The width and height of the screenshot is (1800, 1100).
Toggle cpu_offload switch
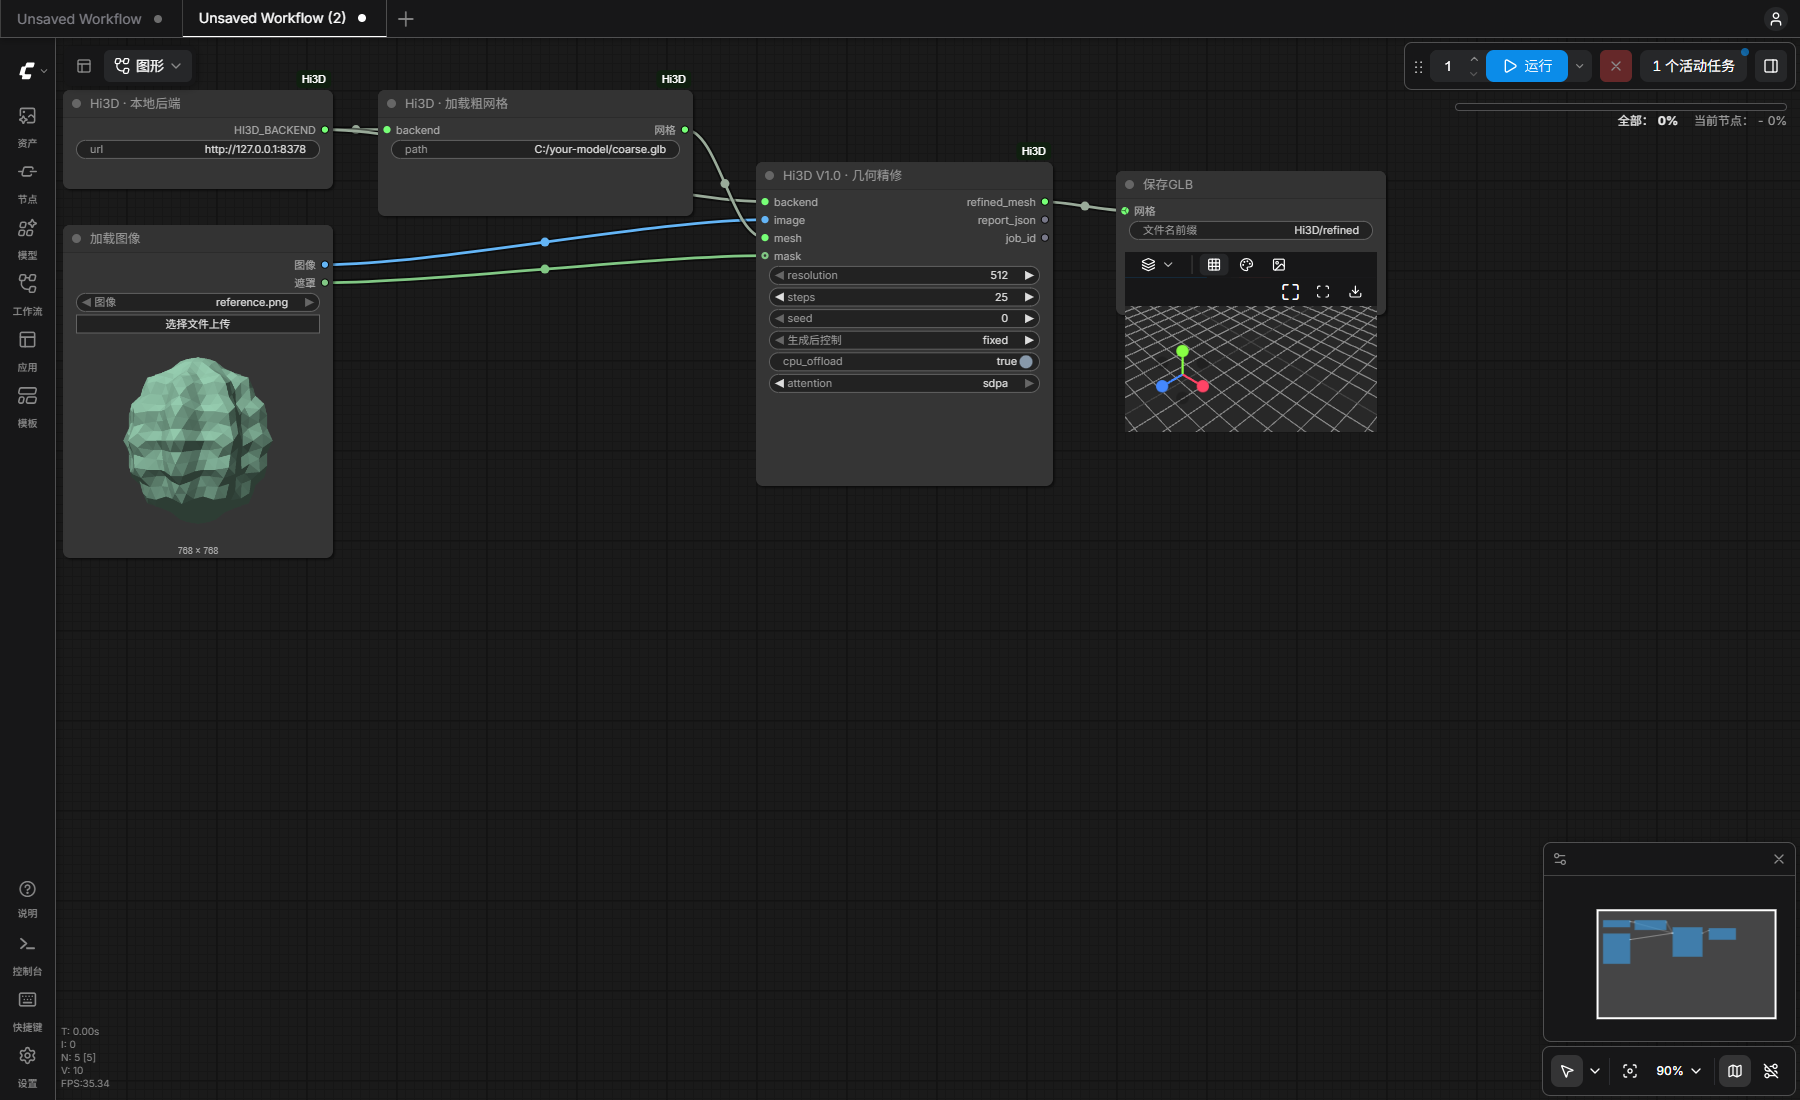[1026, 362]
